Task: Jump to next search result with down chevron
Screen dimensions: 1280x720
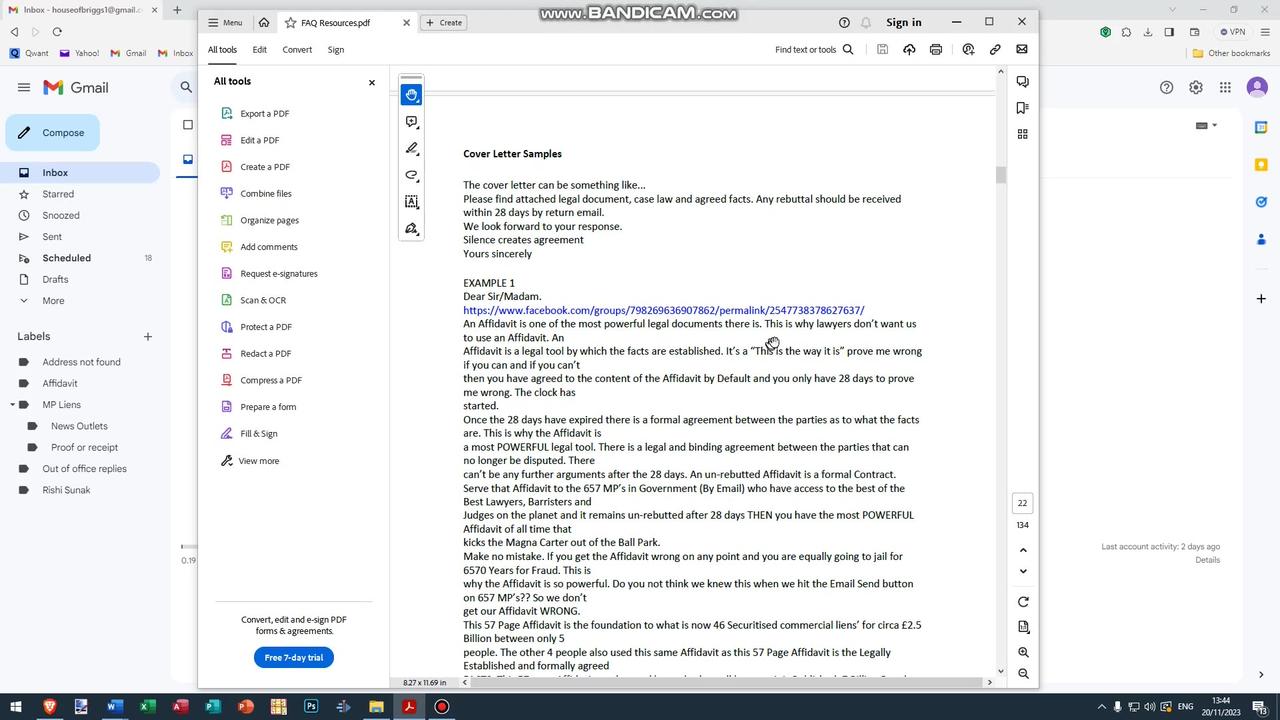Action: [1022, 570]
